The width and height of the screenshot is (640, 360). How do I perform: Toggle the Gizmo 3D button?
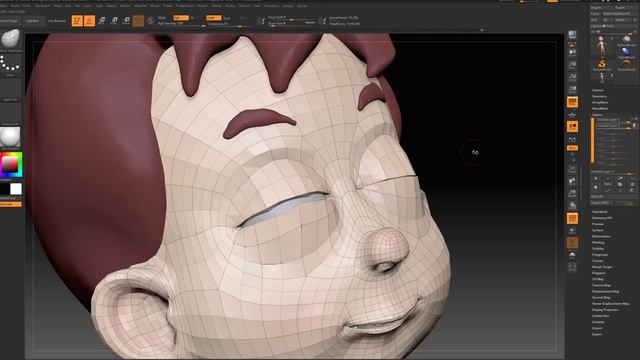(x=138, y=21)
